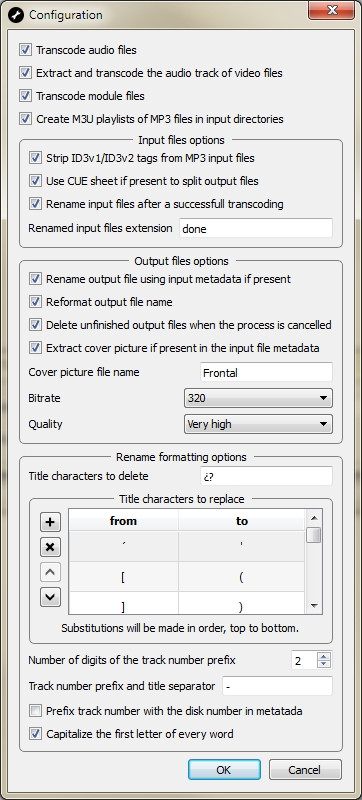Click the Configuration wrench icon in title bar
This screenshot has width=362, height=800.
(x=16, y=15)
